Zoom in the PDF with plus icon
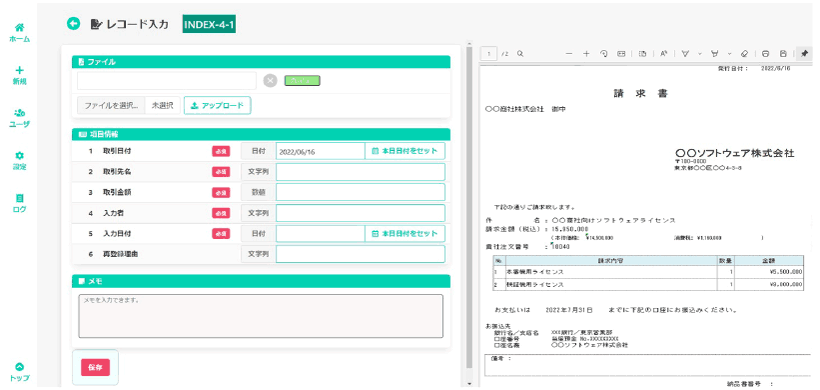 click(x=586, y=53)
